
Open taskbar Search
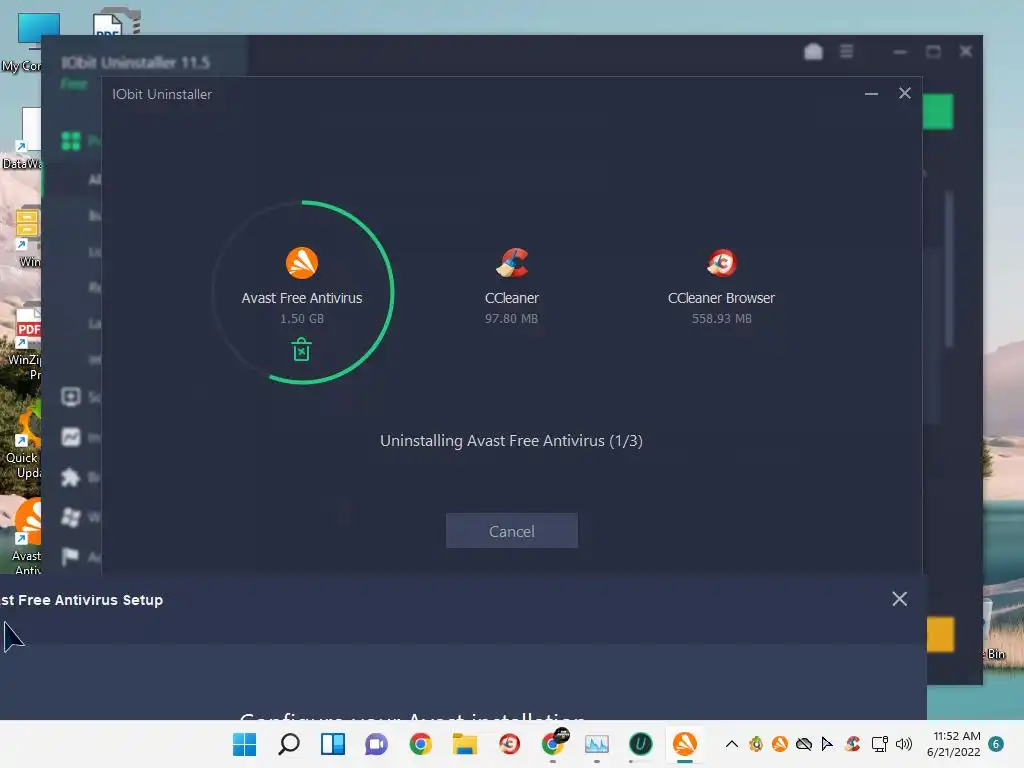(289, 744)
